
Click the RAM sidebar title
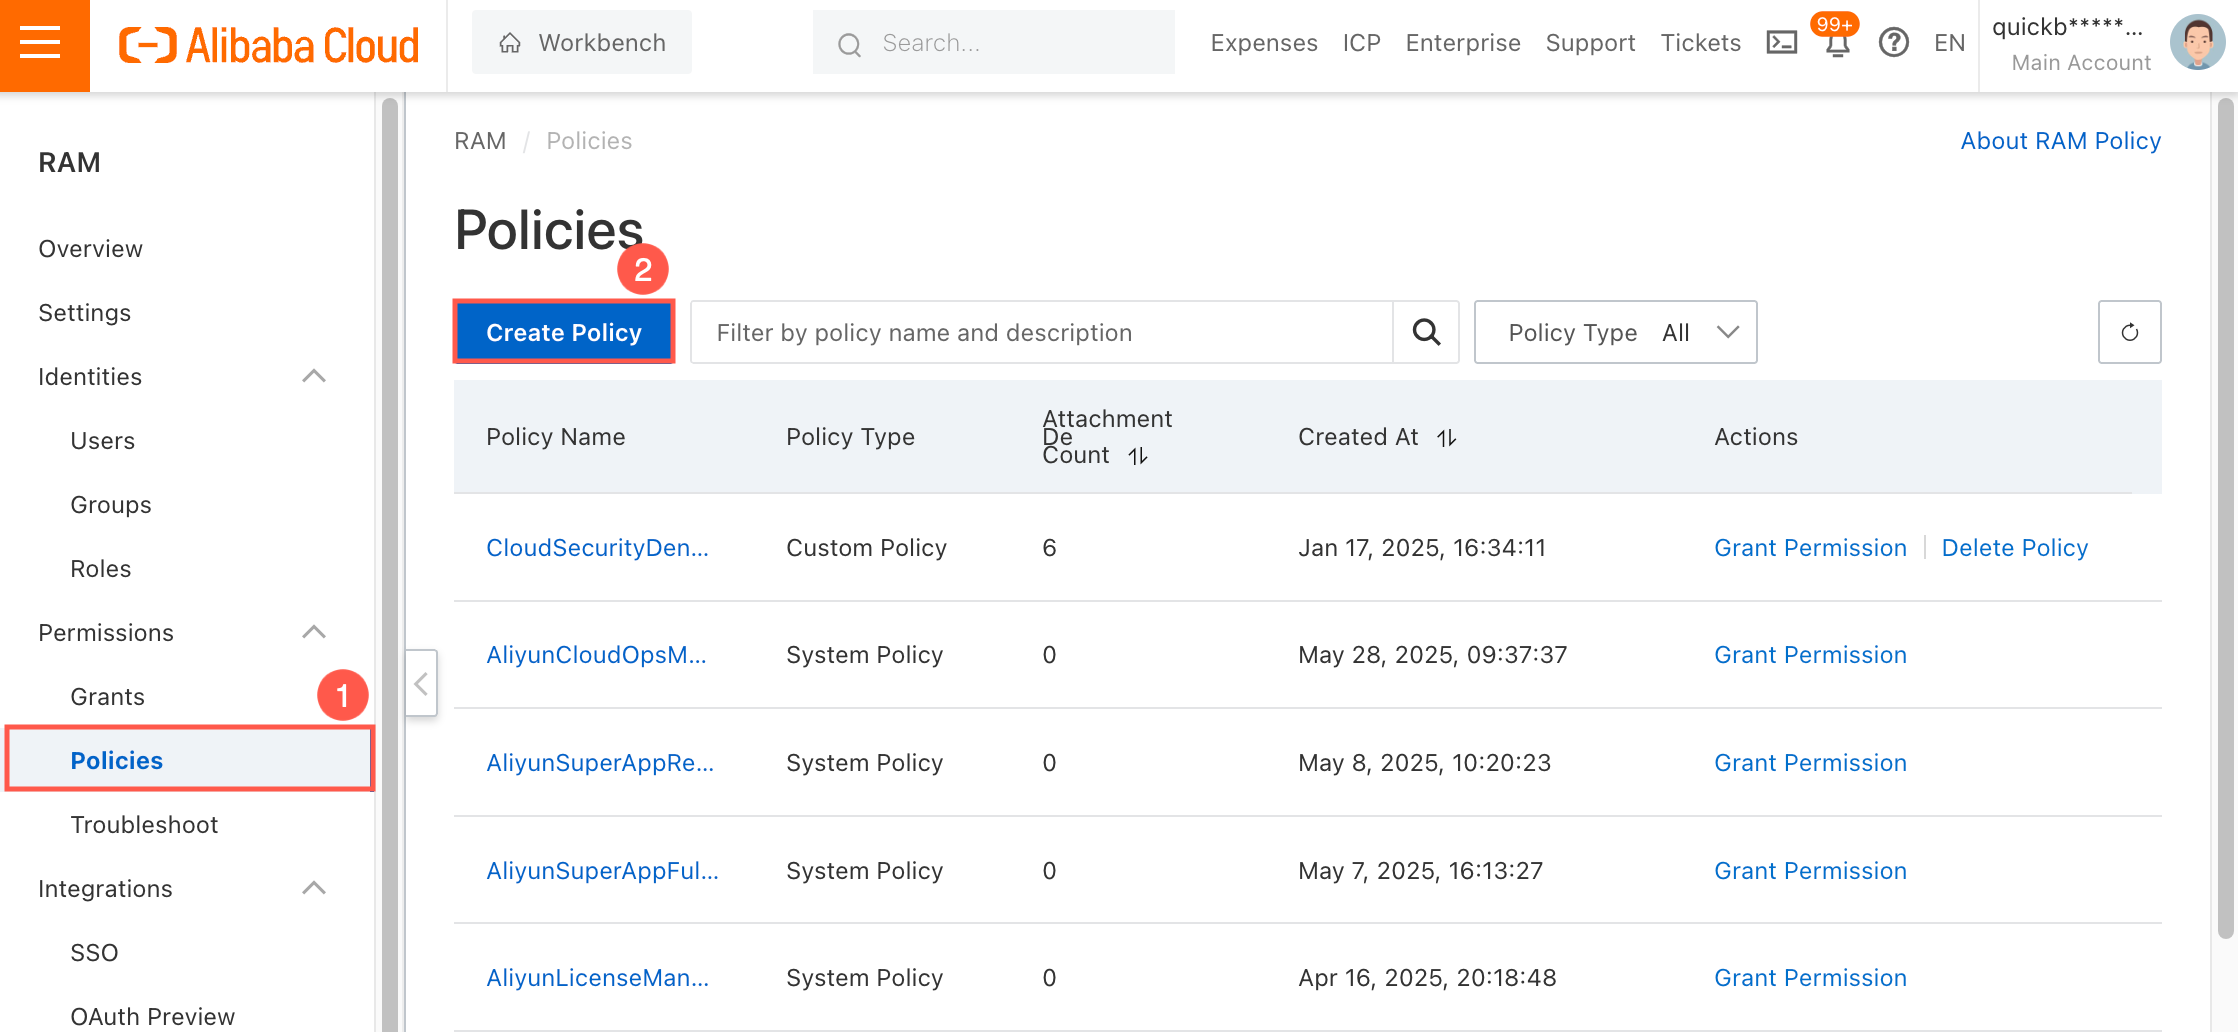[69, 163]
